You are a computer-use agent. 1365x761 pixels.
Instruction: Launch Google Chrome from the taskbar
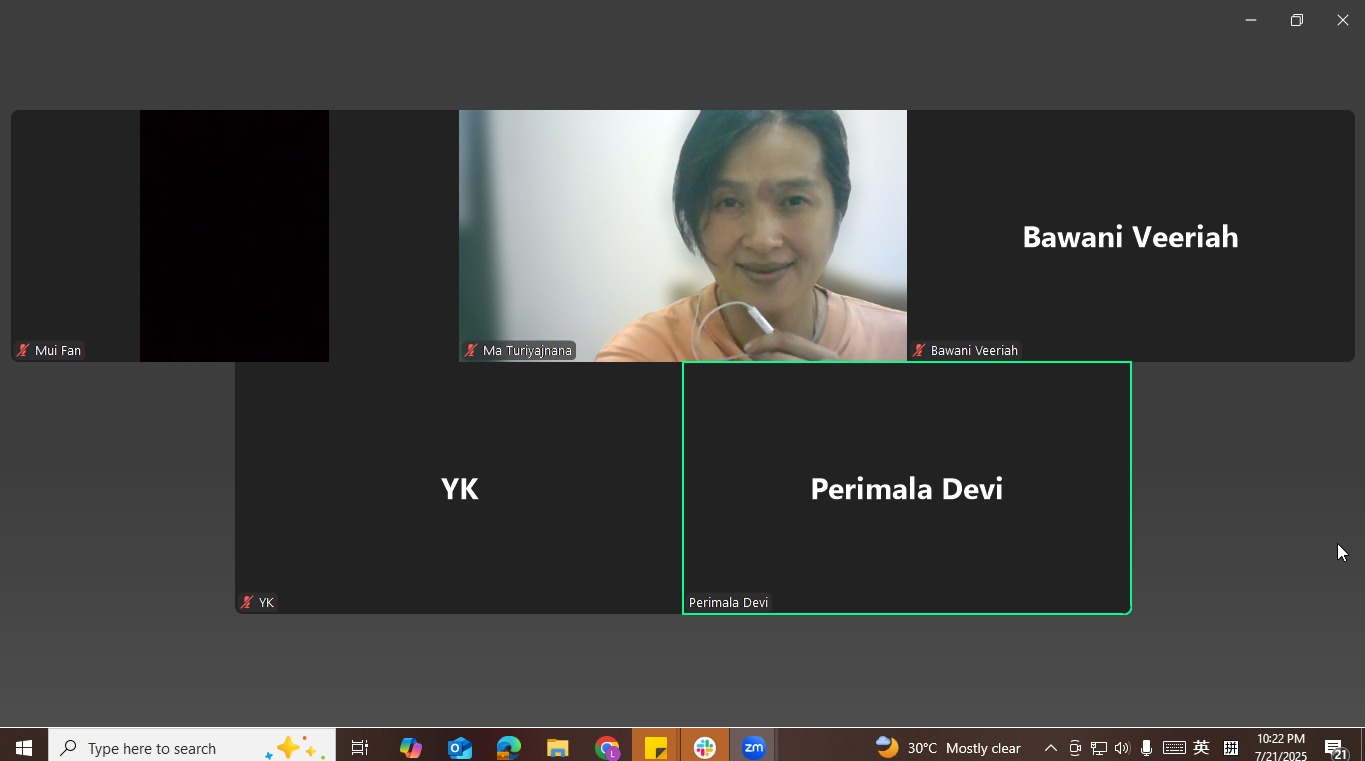pos(607,747)
